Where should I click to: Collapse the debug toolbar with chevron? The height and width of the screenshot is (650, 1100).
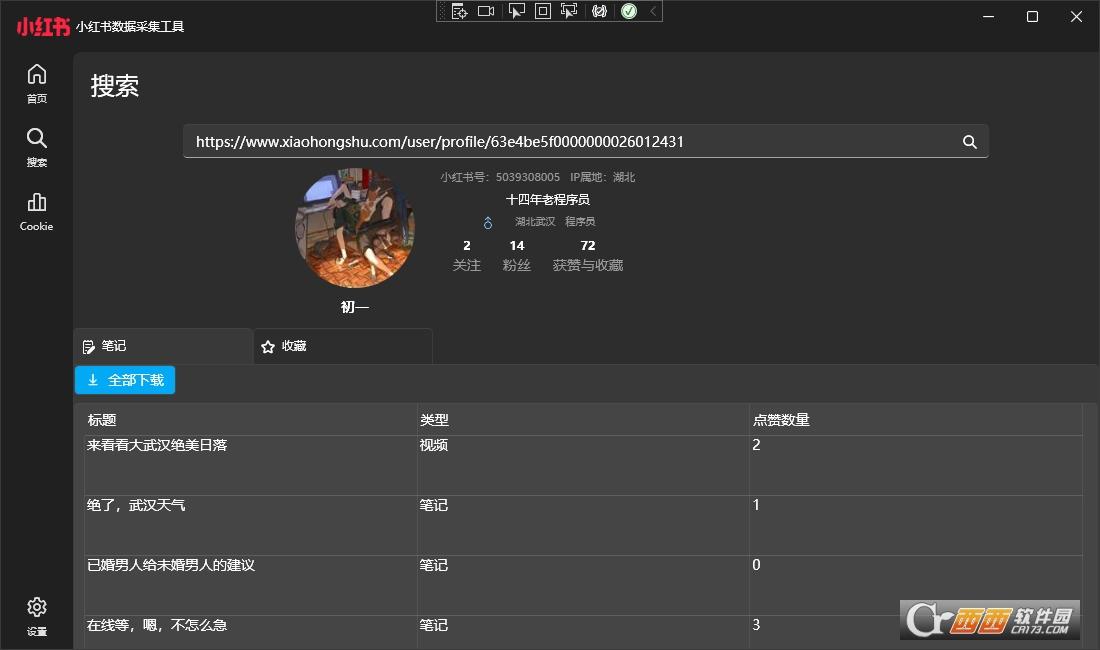[x=653, y=11]
